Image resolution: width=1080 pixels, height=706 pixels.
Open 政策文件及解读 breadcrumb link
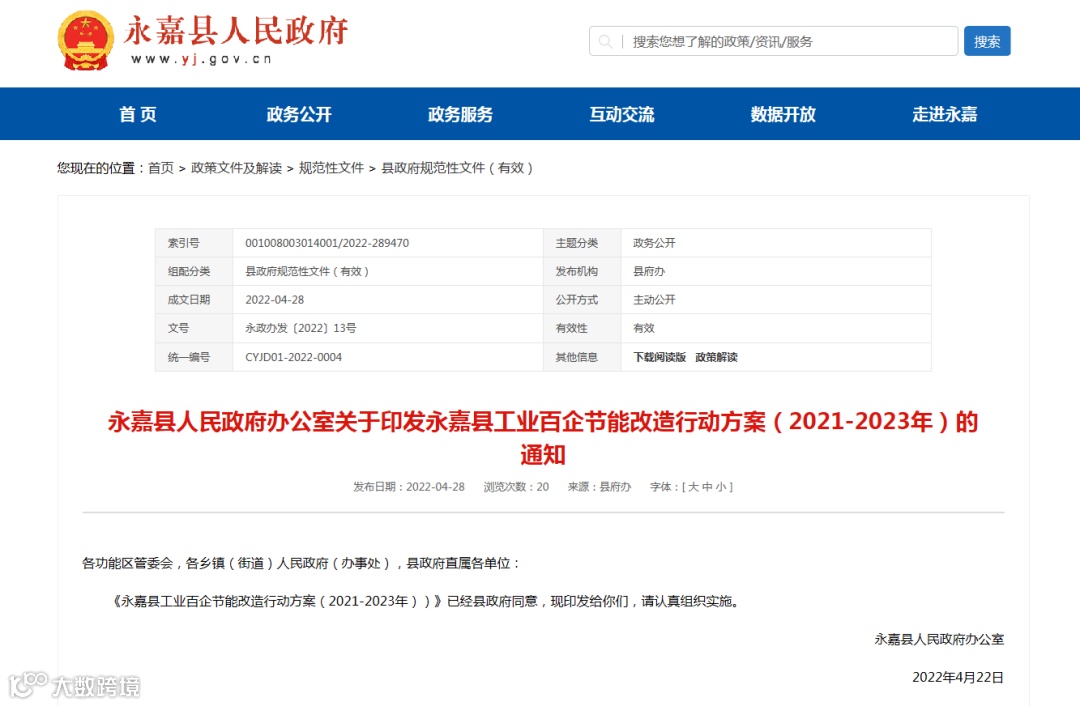coord(236,168)
